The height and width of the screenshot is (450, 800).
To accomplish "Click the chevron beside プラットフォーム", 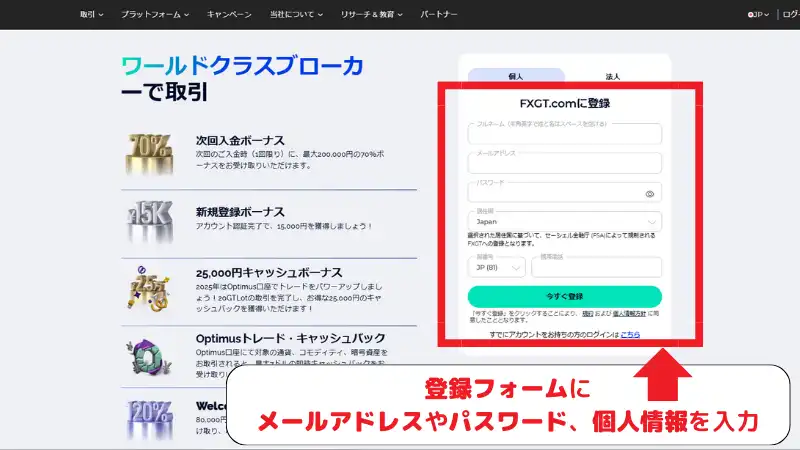I will click(186, 15).
